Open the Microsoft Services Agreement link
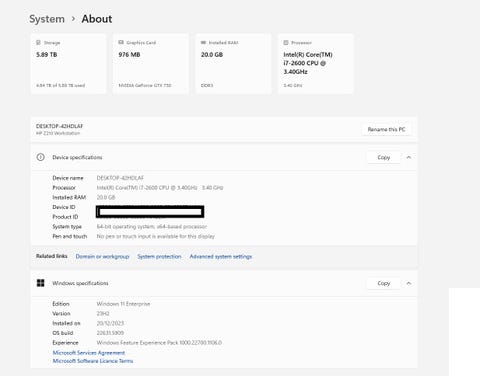 (x=89, y=353)
